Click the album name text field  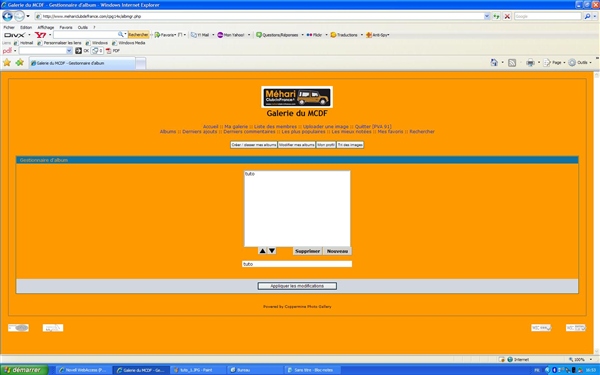point(297,264)
